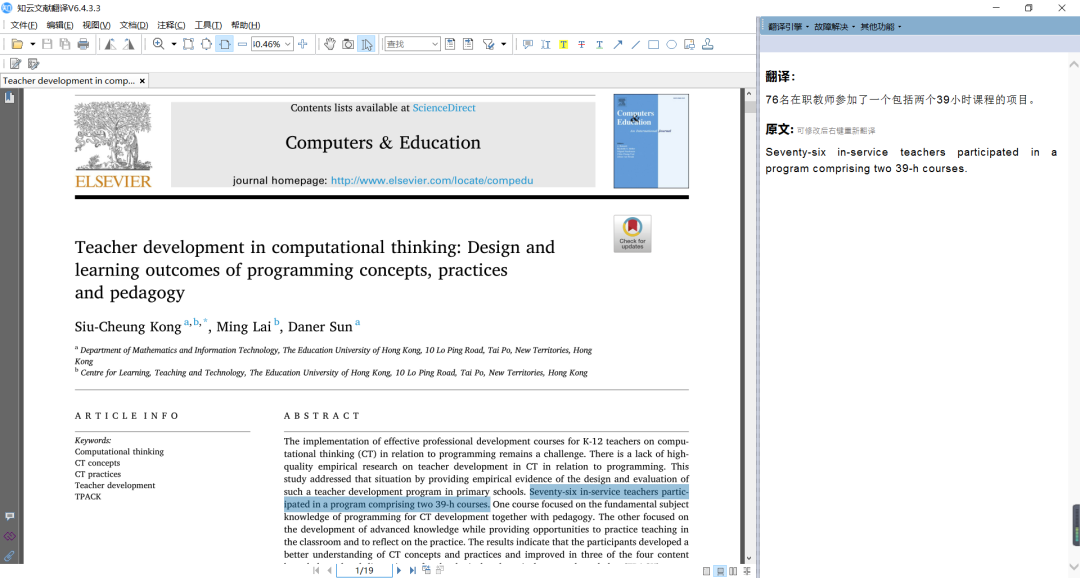
Task: Toggle continuous facing layout in status bar
Action: tap(747, 571)
